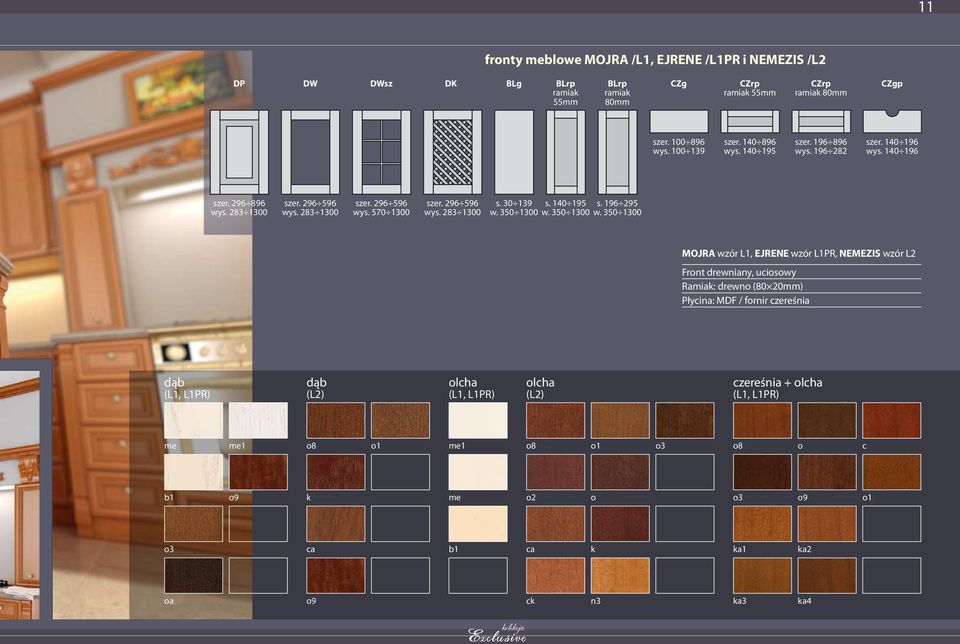Select olcha L1 swatch b1
Screen dimensions: 960x644
(478, 524)
